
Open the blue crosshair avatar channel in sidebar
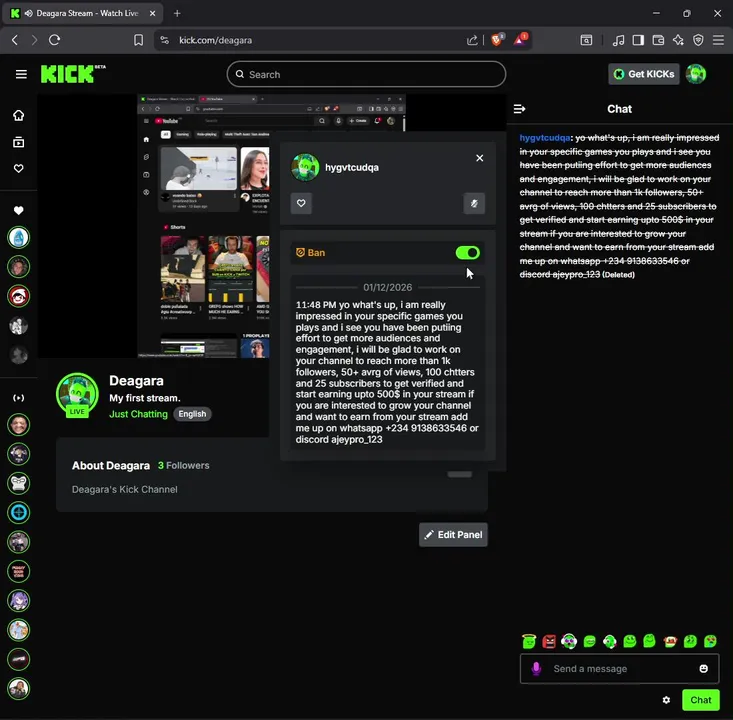coord(19,513)
